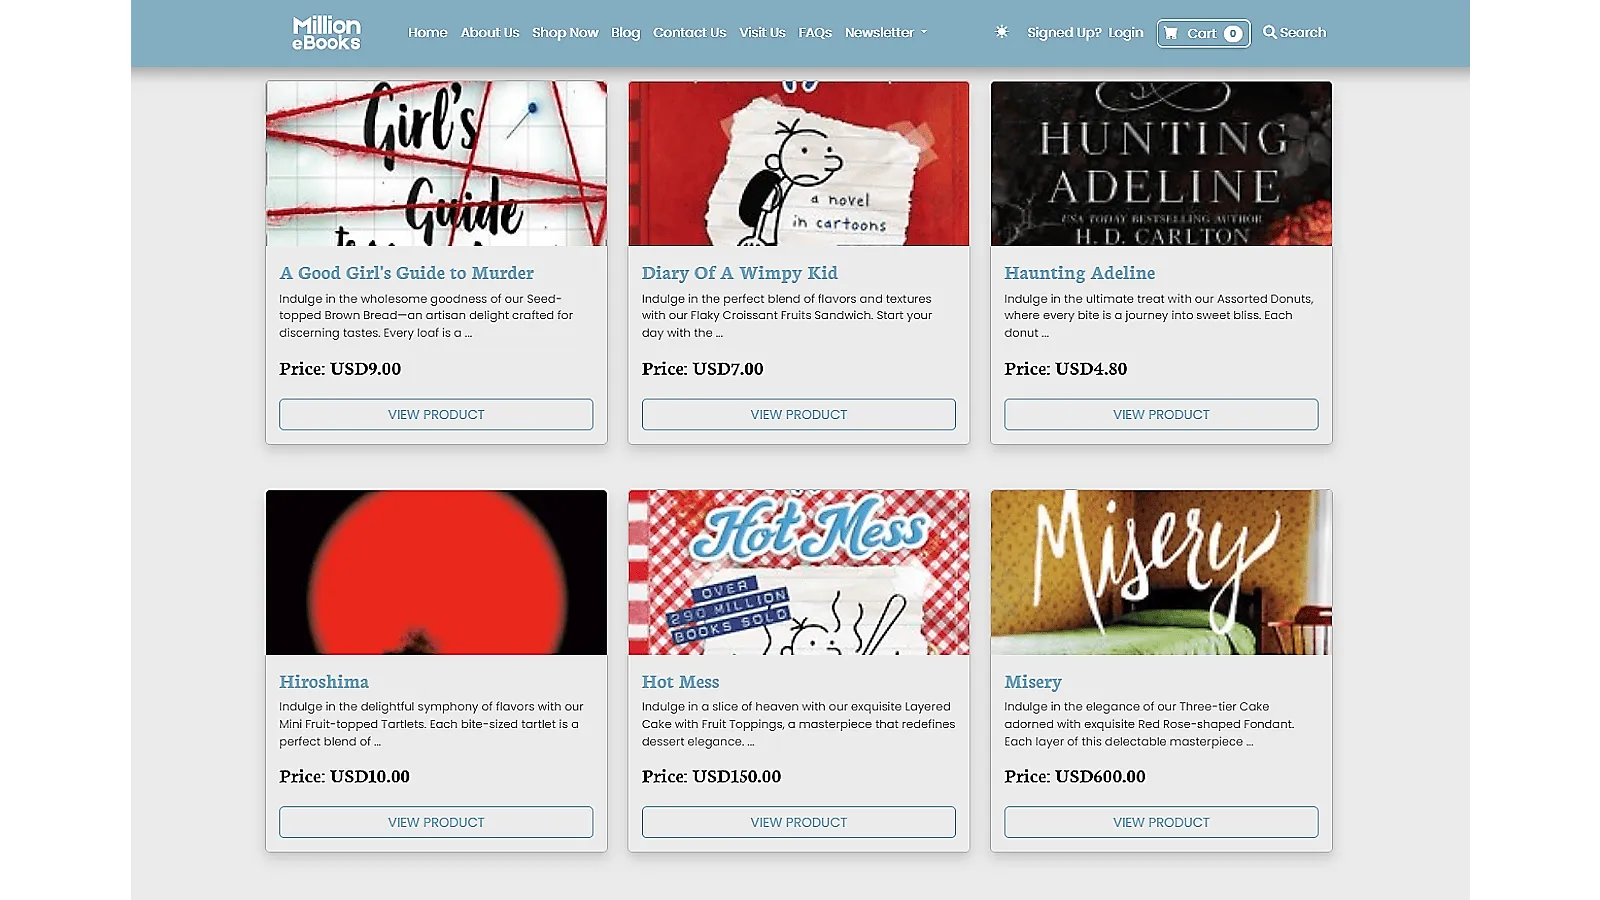
Task: Click the Flaky Croissant Fruits Sandwich description
Action: click(787, 316)
